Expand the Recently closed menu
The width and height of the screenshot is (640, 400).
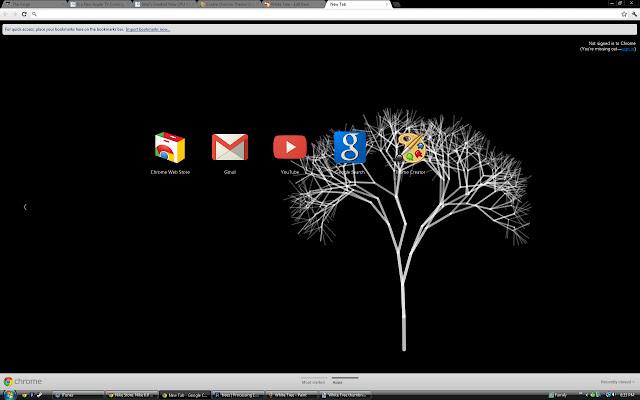click(x=618, y=382)
